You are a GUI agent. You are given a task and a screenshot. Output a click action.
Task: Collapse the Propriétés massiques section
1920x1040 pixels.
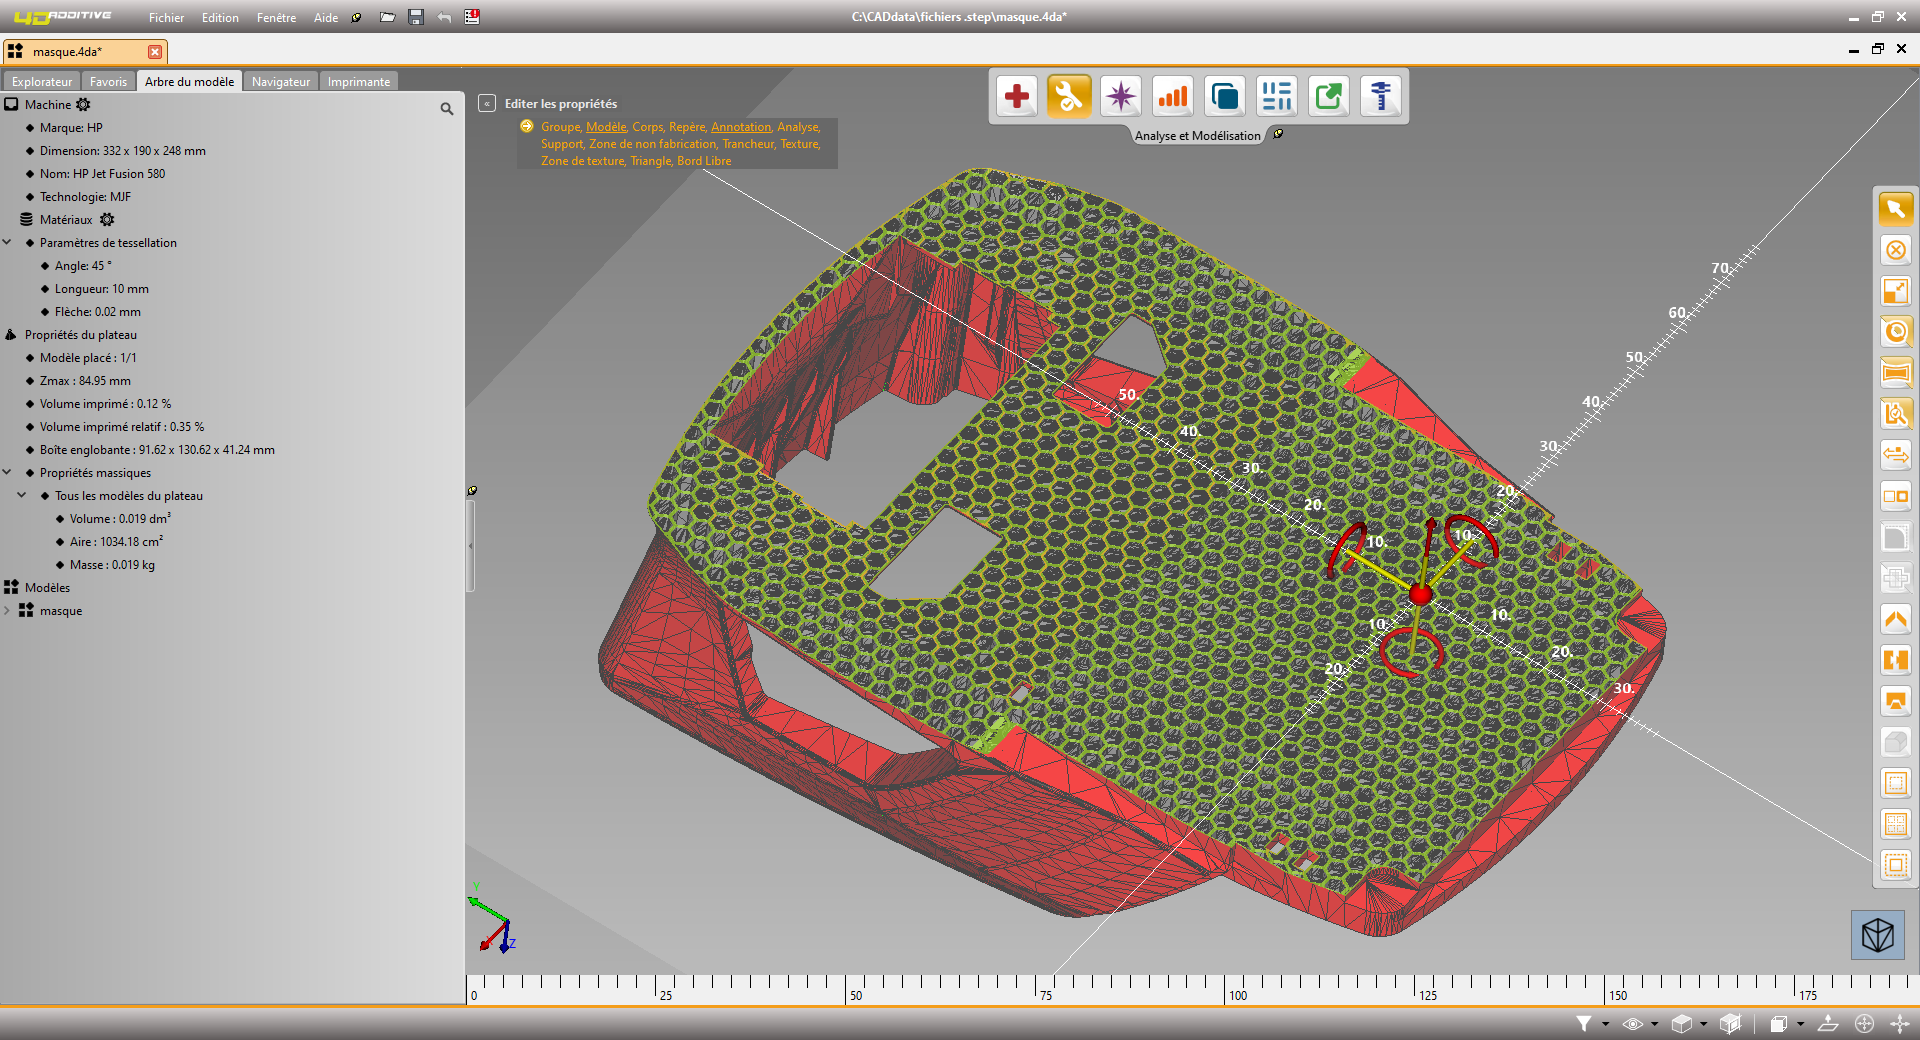pyautogui.click(x=8, y=472)
